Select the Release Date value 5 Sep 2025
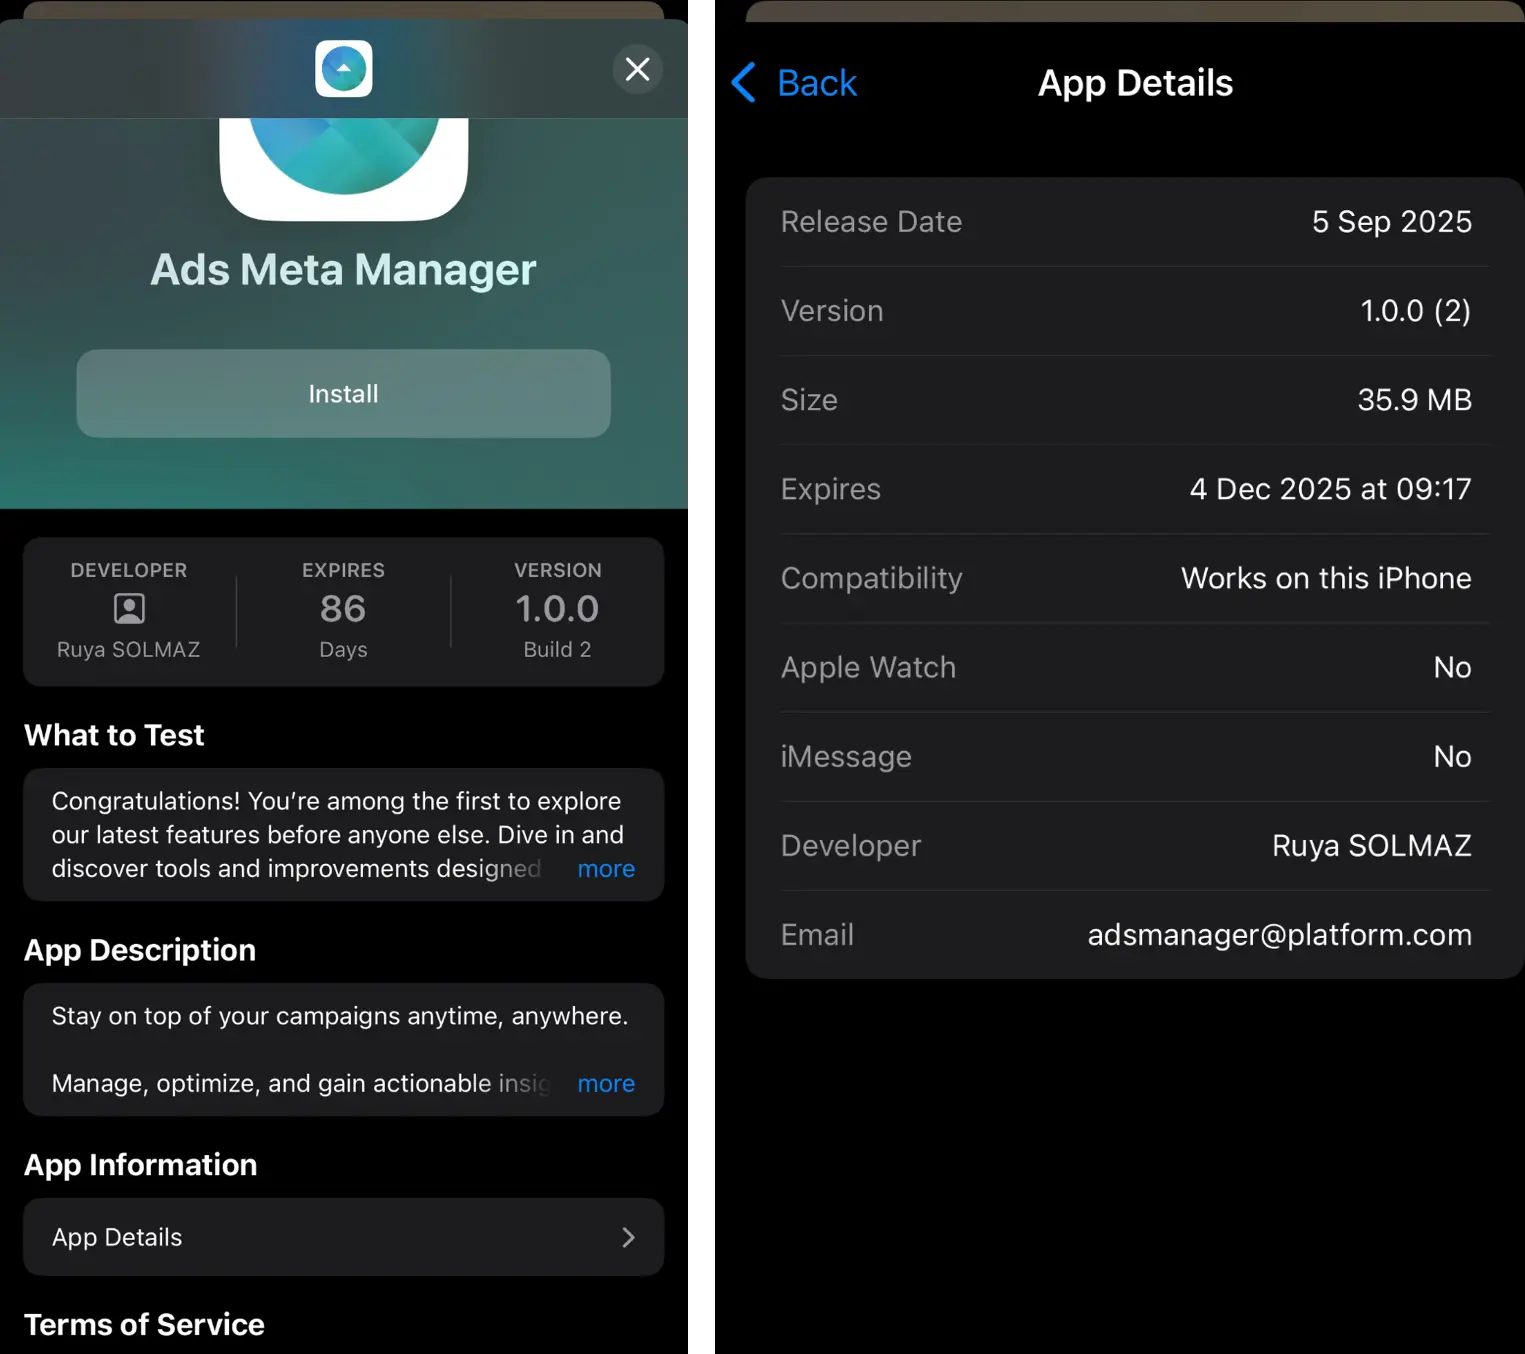Viewport: 1525px width, 1354px height. click(1392, 222)
